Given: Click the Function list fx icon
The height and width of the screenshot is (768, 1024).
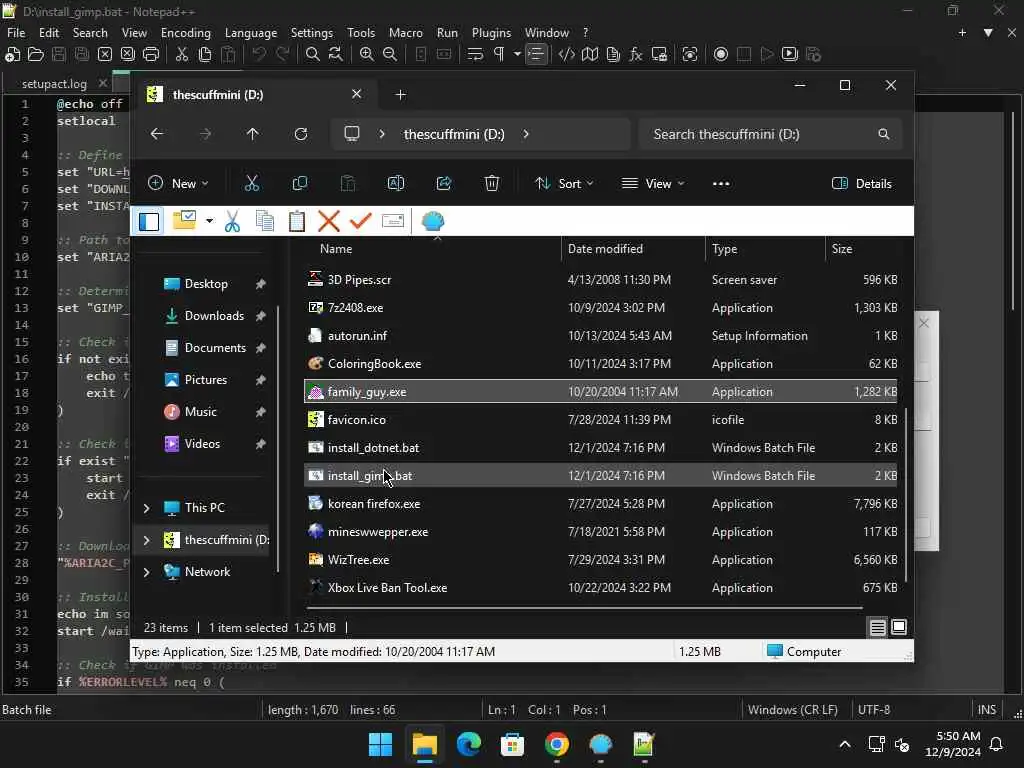Looking at the screenshot, I should point(636,54).
